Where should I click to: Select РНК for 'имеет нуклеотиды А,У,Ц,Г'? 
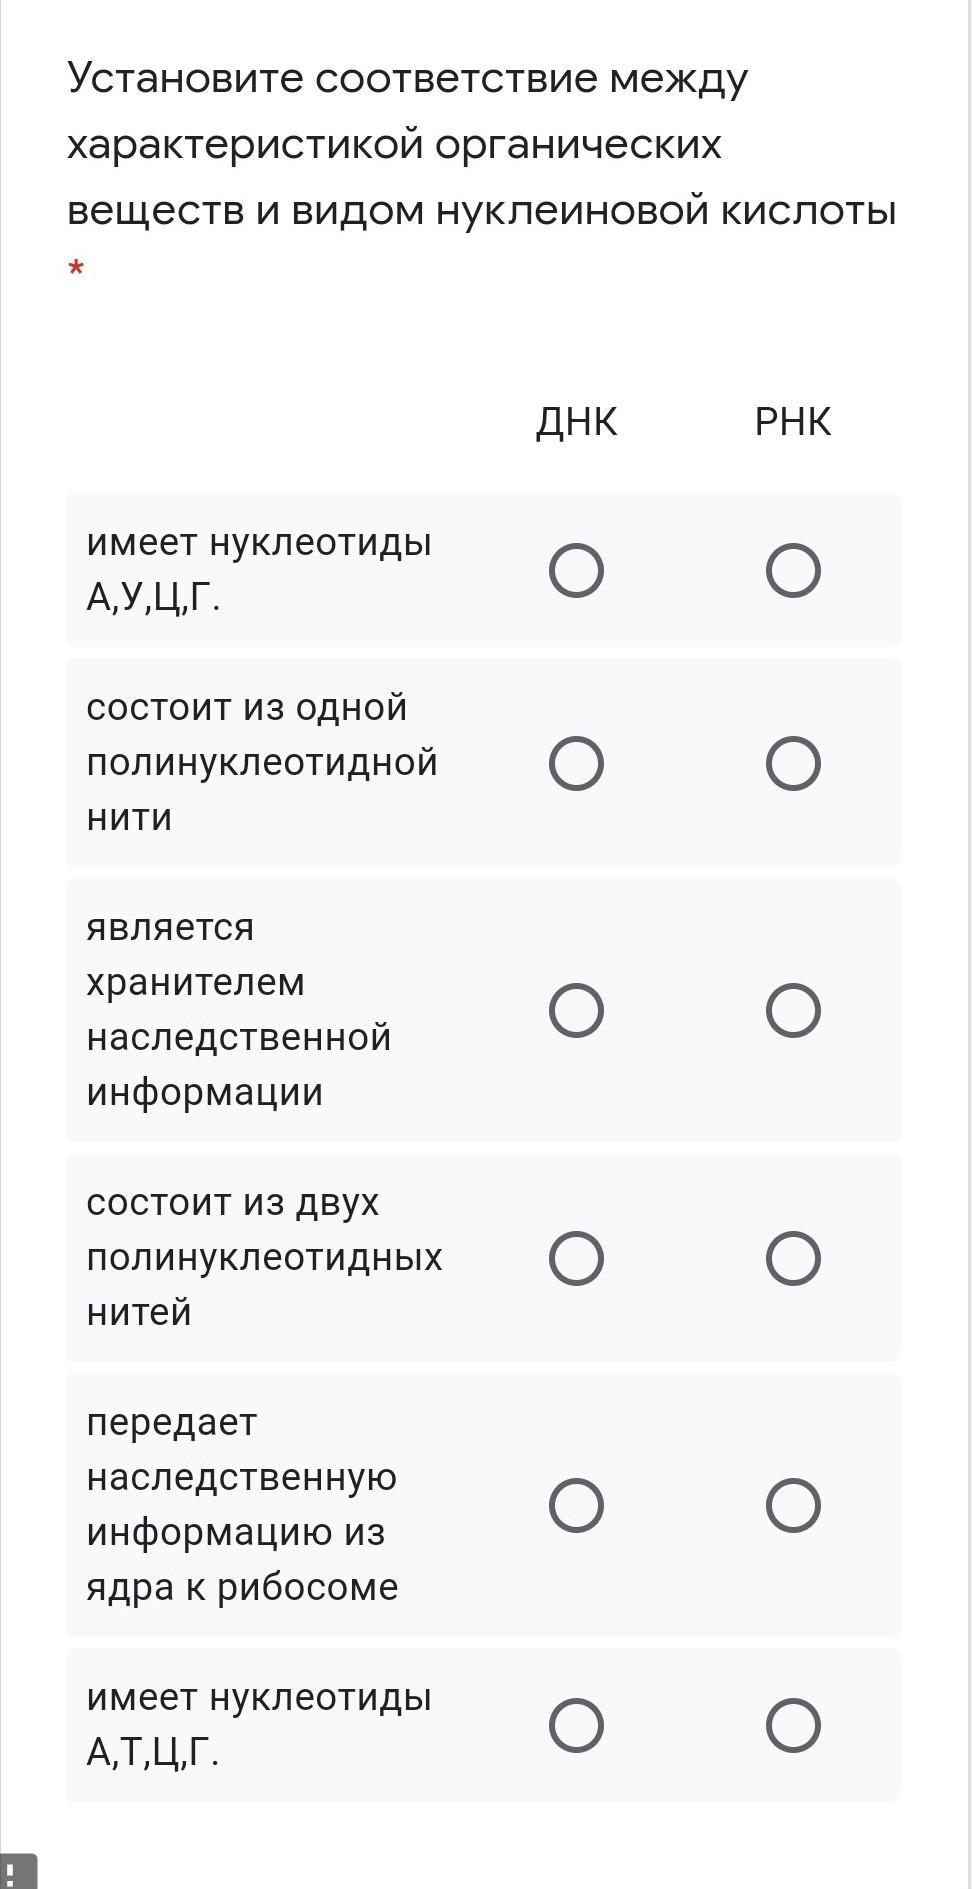793,571
